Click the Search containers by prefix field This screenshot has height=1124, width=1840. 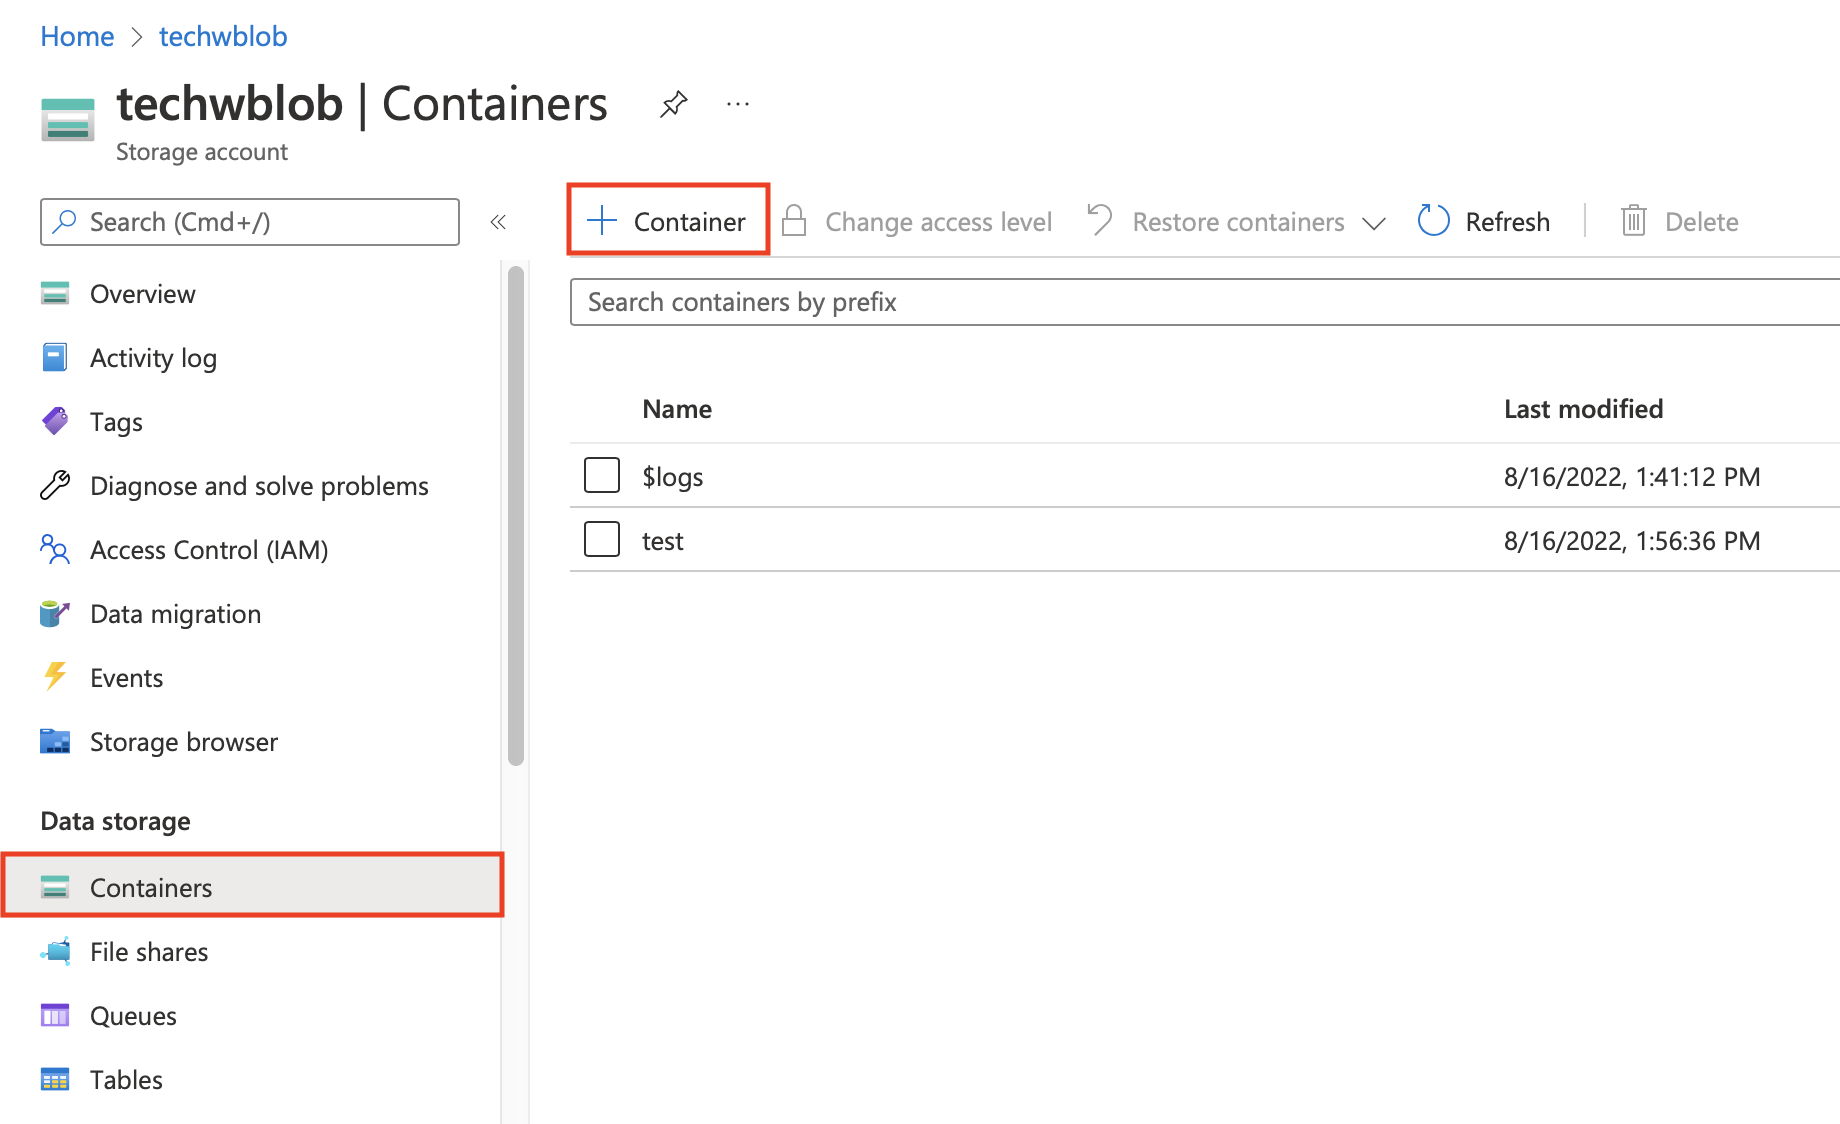(1200, 302)
